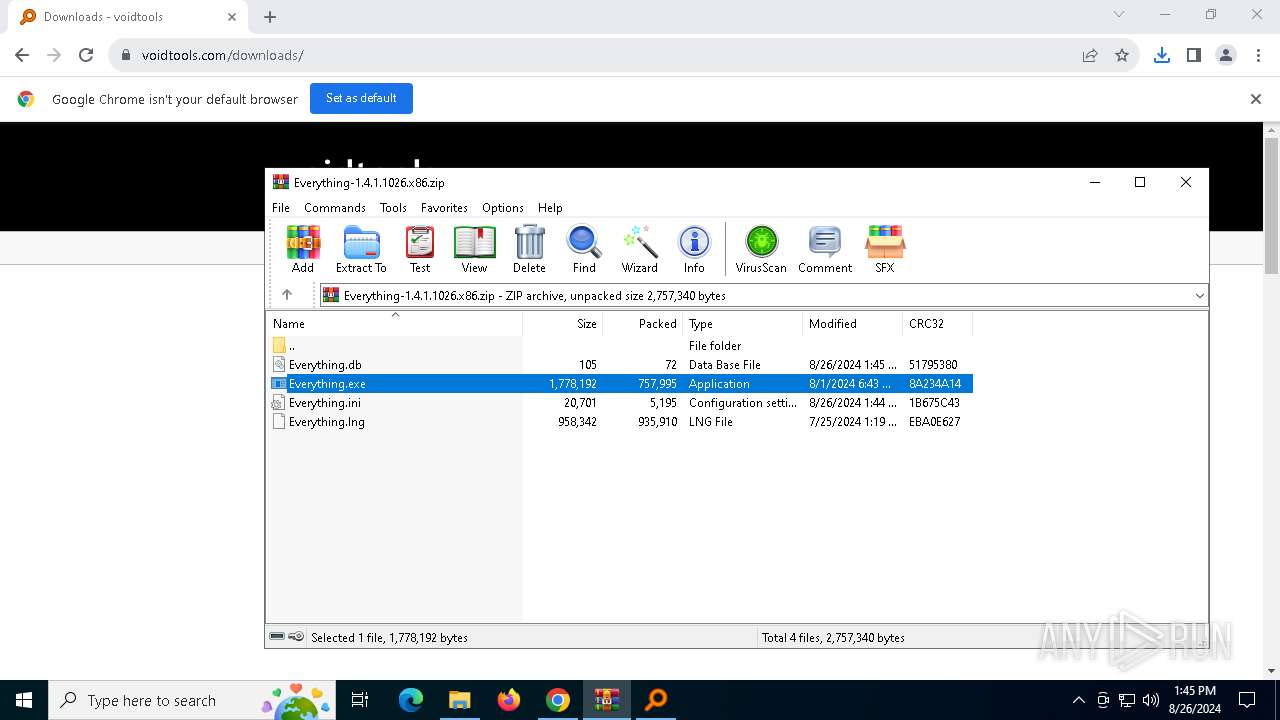Viewport: 1280px width, 720px height.
Task: Start VirusScan on the archive
Action: (x=761, y=249)
